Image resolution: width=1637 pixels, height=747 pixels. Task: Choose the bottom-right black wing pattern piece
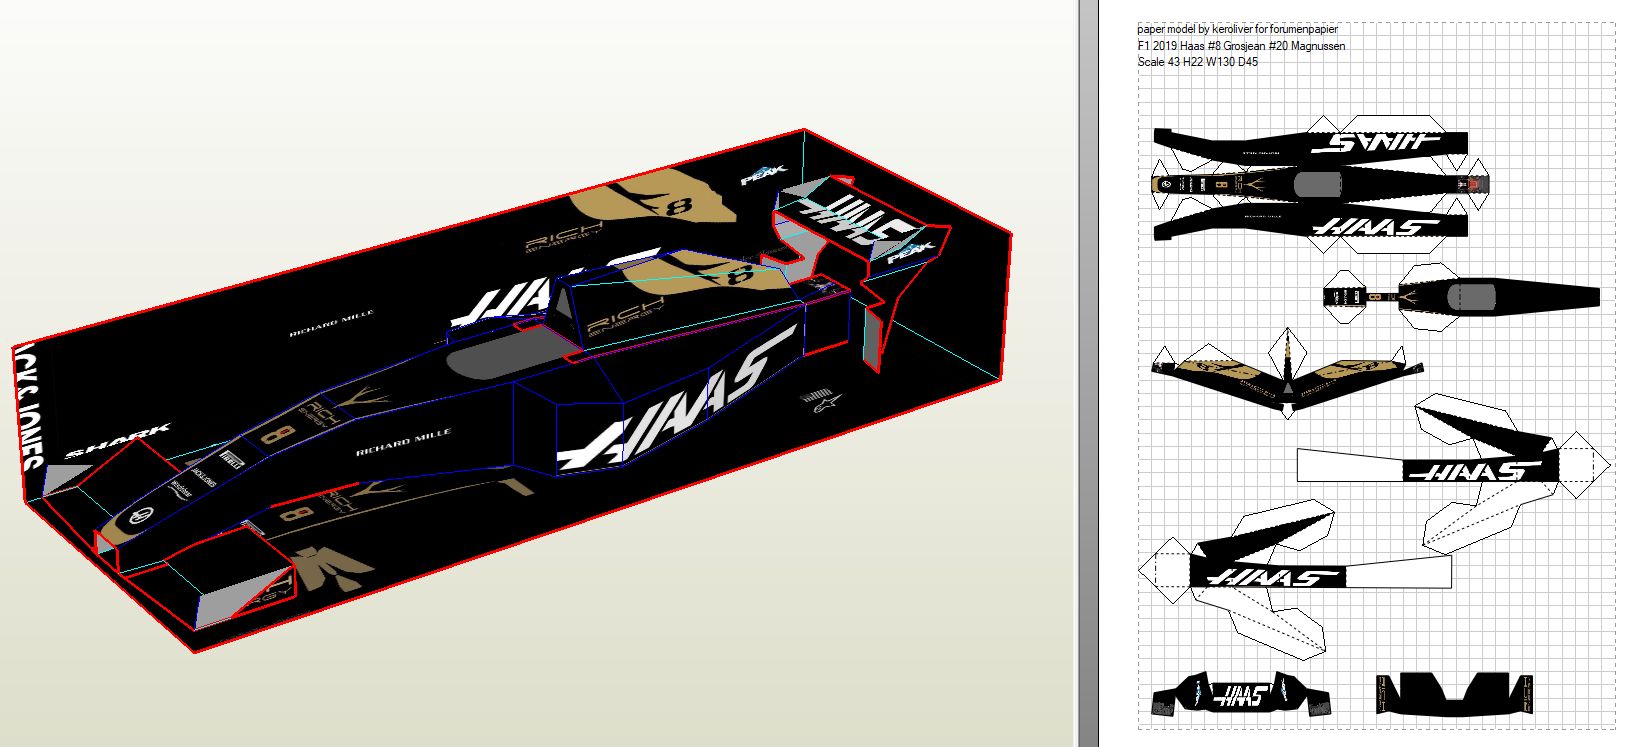click(x=1455, y=693)
